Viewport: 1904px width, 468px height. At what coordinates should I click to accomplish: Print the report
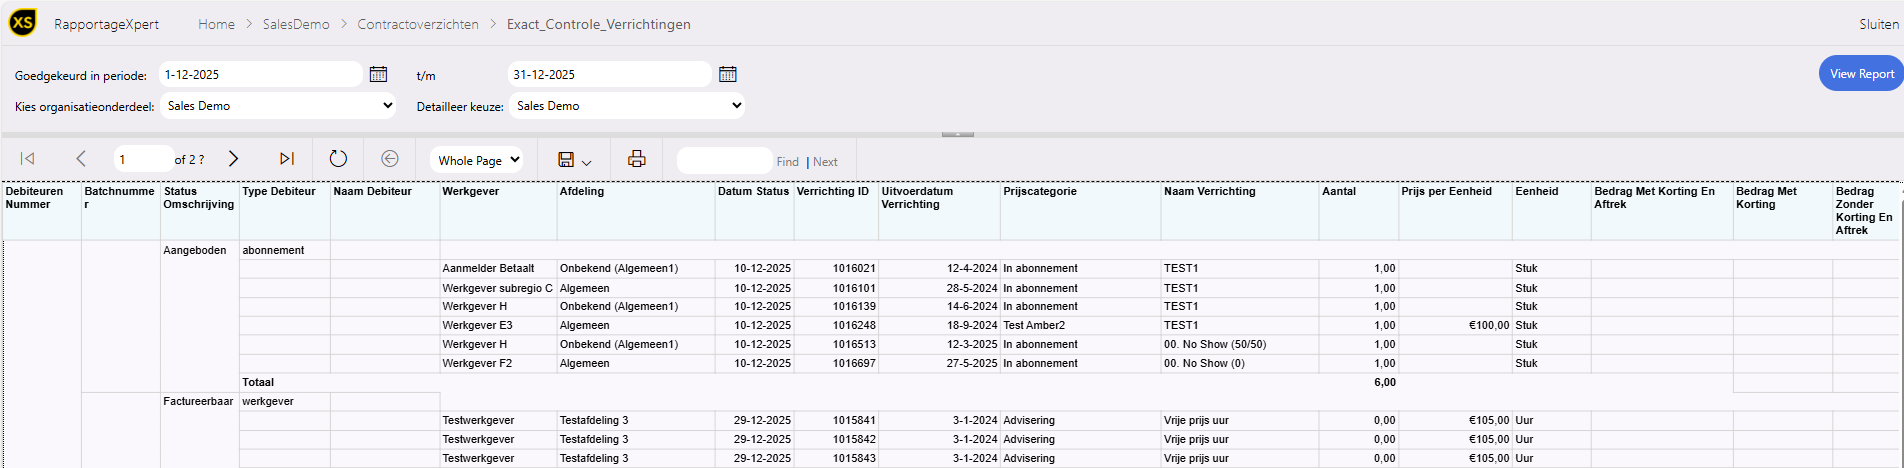click(x=636, y=159)
